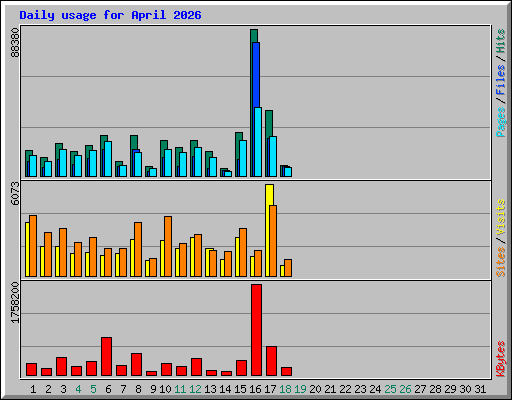
Task: Click day 31 on the x-axis
Action: click(480, 389)
